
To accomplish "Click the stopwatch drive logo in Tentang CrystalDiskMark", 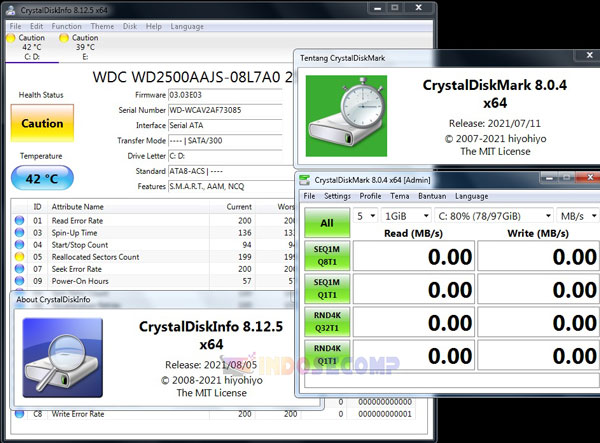I will (346, 116).
